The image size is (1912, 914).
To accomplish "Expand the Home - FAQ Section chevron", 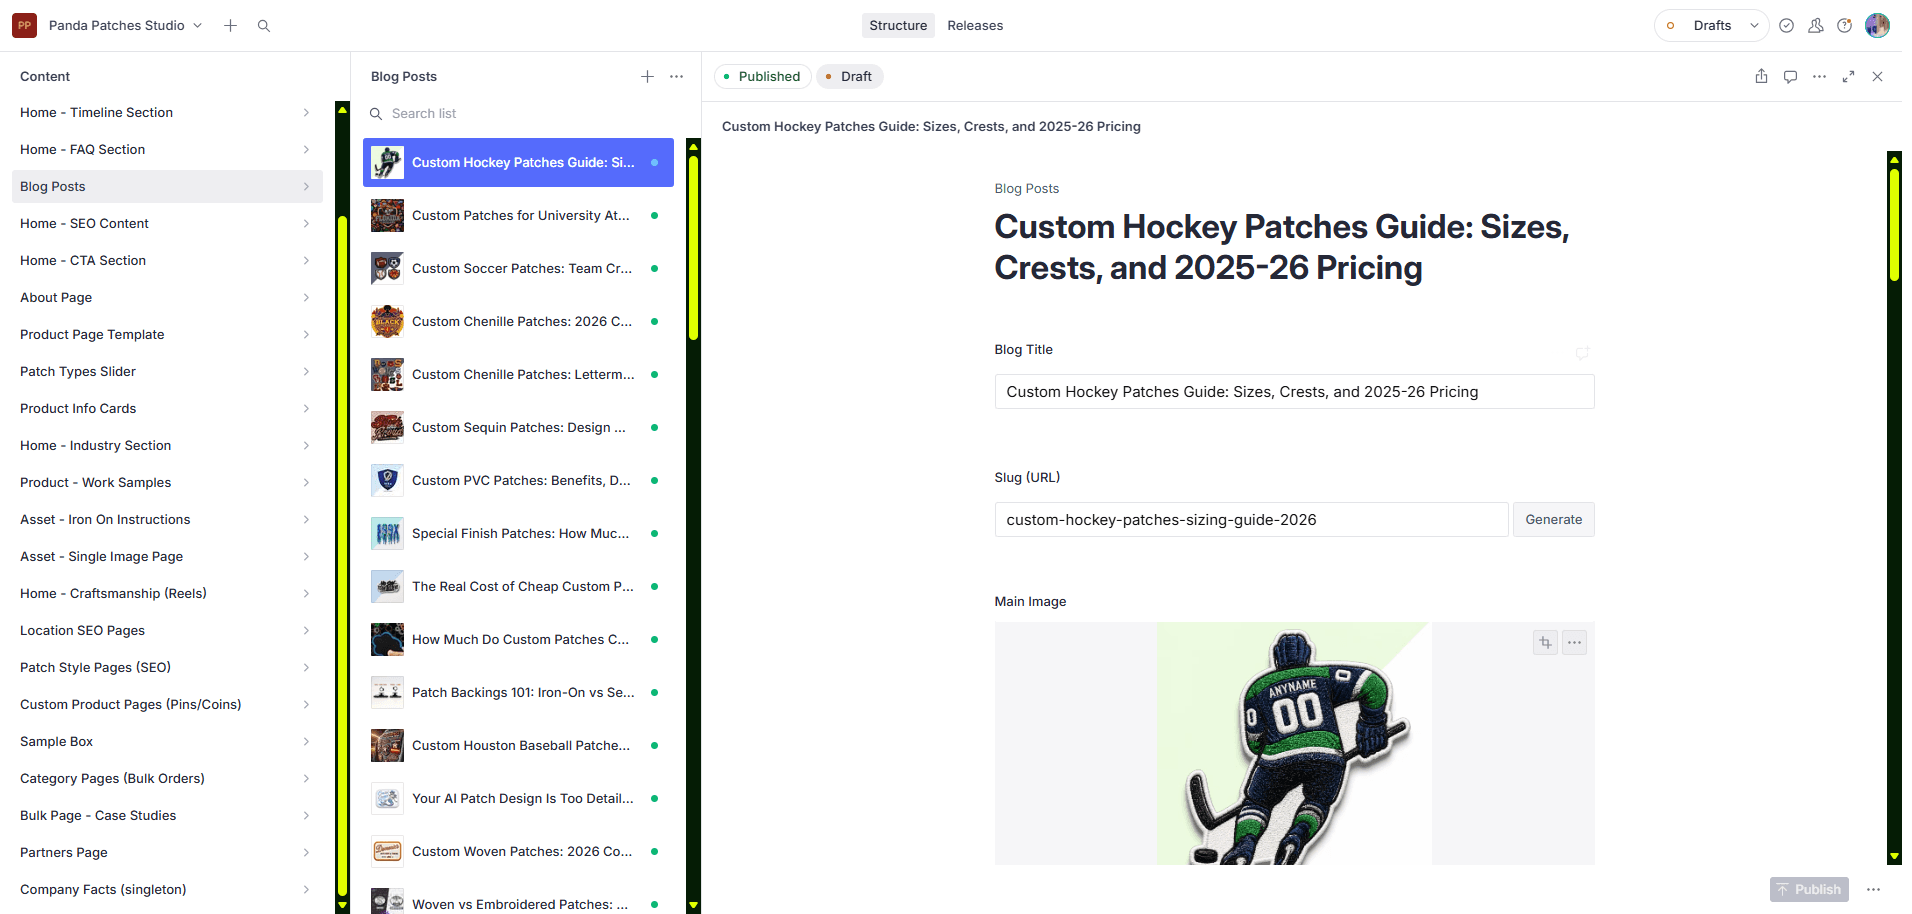I will [306, 149].
